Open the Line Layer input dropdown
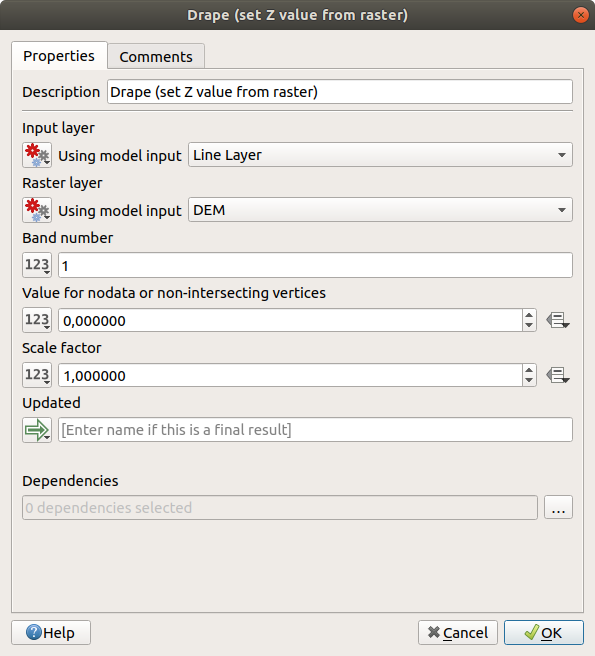595x656 pixels. [380, 155]
